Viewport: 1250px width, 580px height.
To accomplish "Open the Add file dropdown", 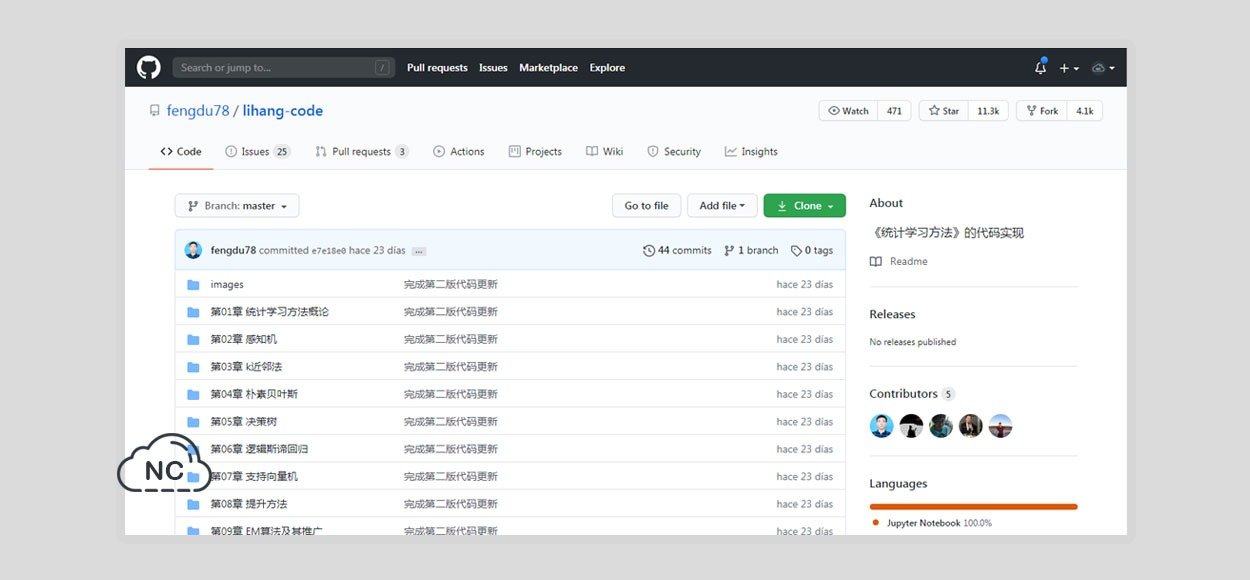I will pyautogui.click(x=722, y=206).
